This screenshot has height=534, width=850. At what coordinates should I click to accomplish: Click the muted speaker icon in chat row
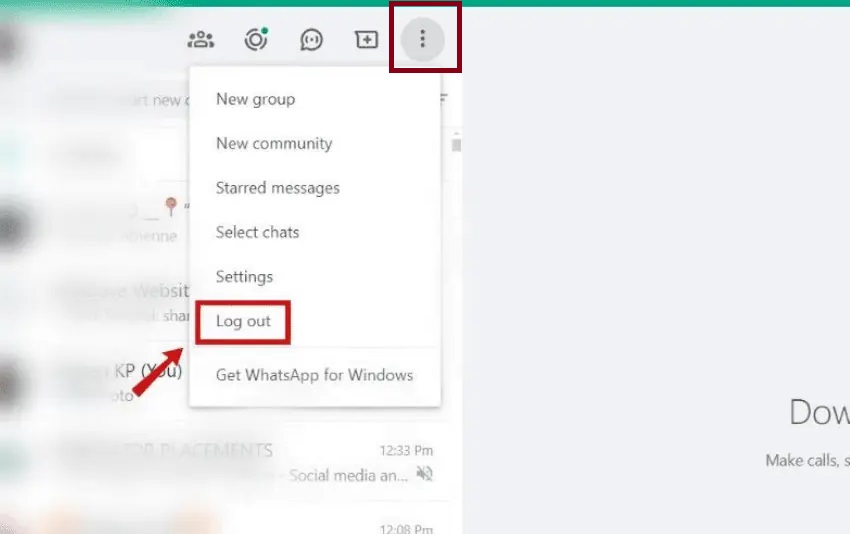click(424, 474)
